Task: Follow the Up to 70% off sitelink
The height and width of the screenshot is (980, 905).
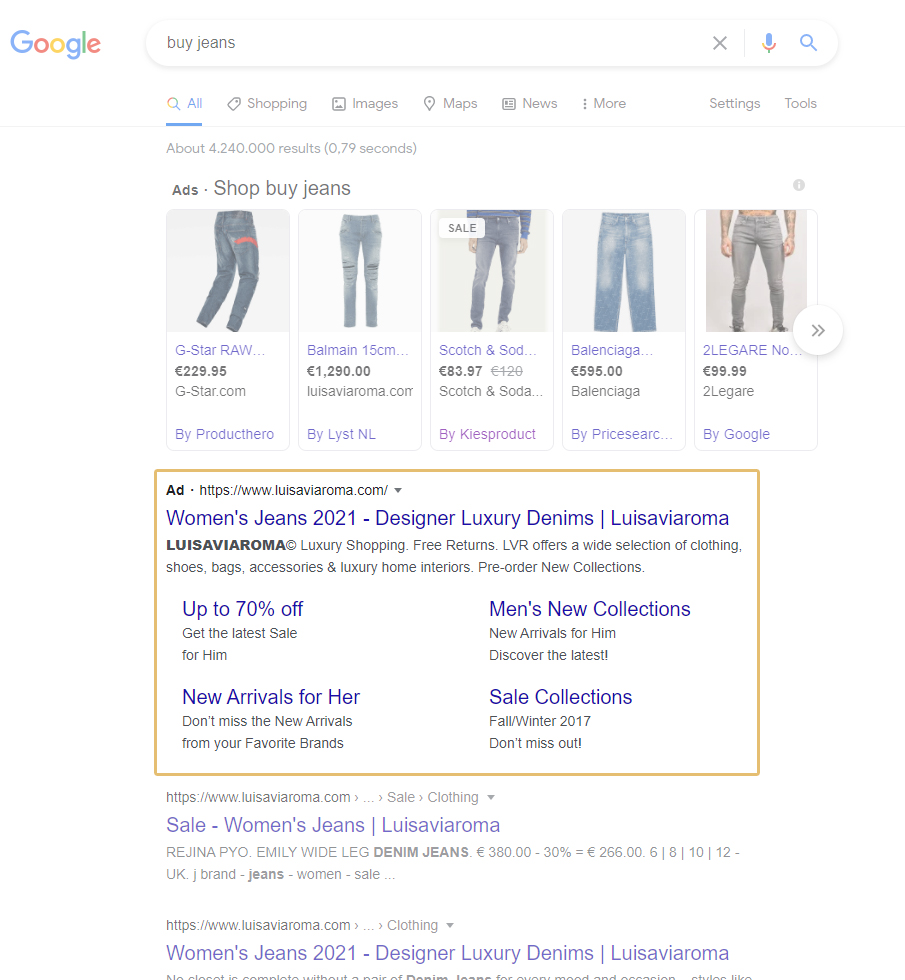Action: click(242, 609)
